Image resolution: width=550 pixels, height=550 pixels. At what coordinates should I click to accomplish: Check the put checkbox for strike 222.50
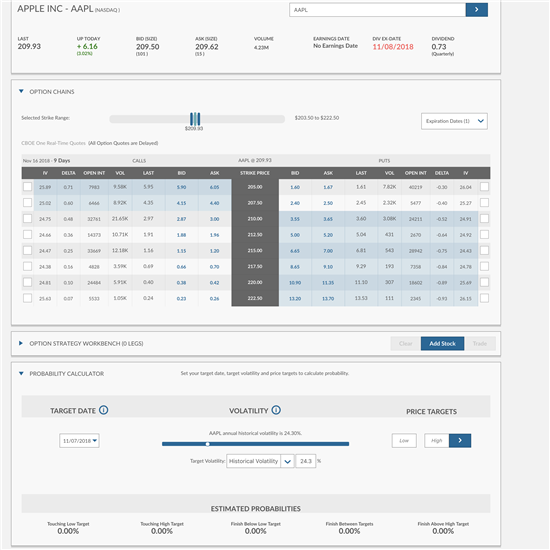[484, 298]
